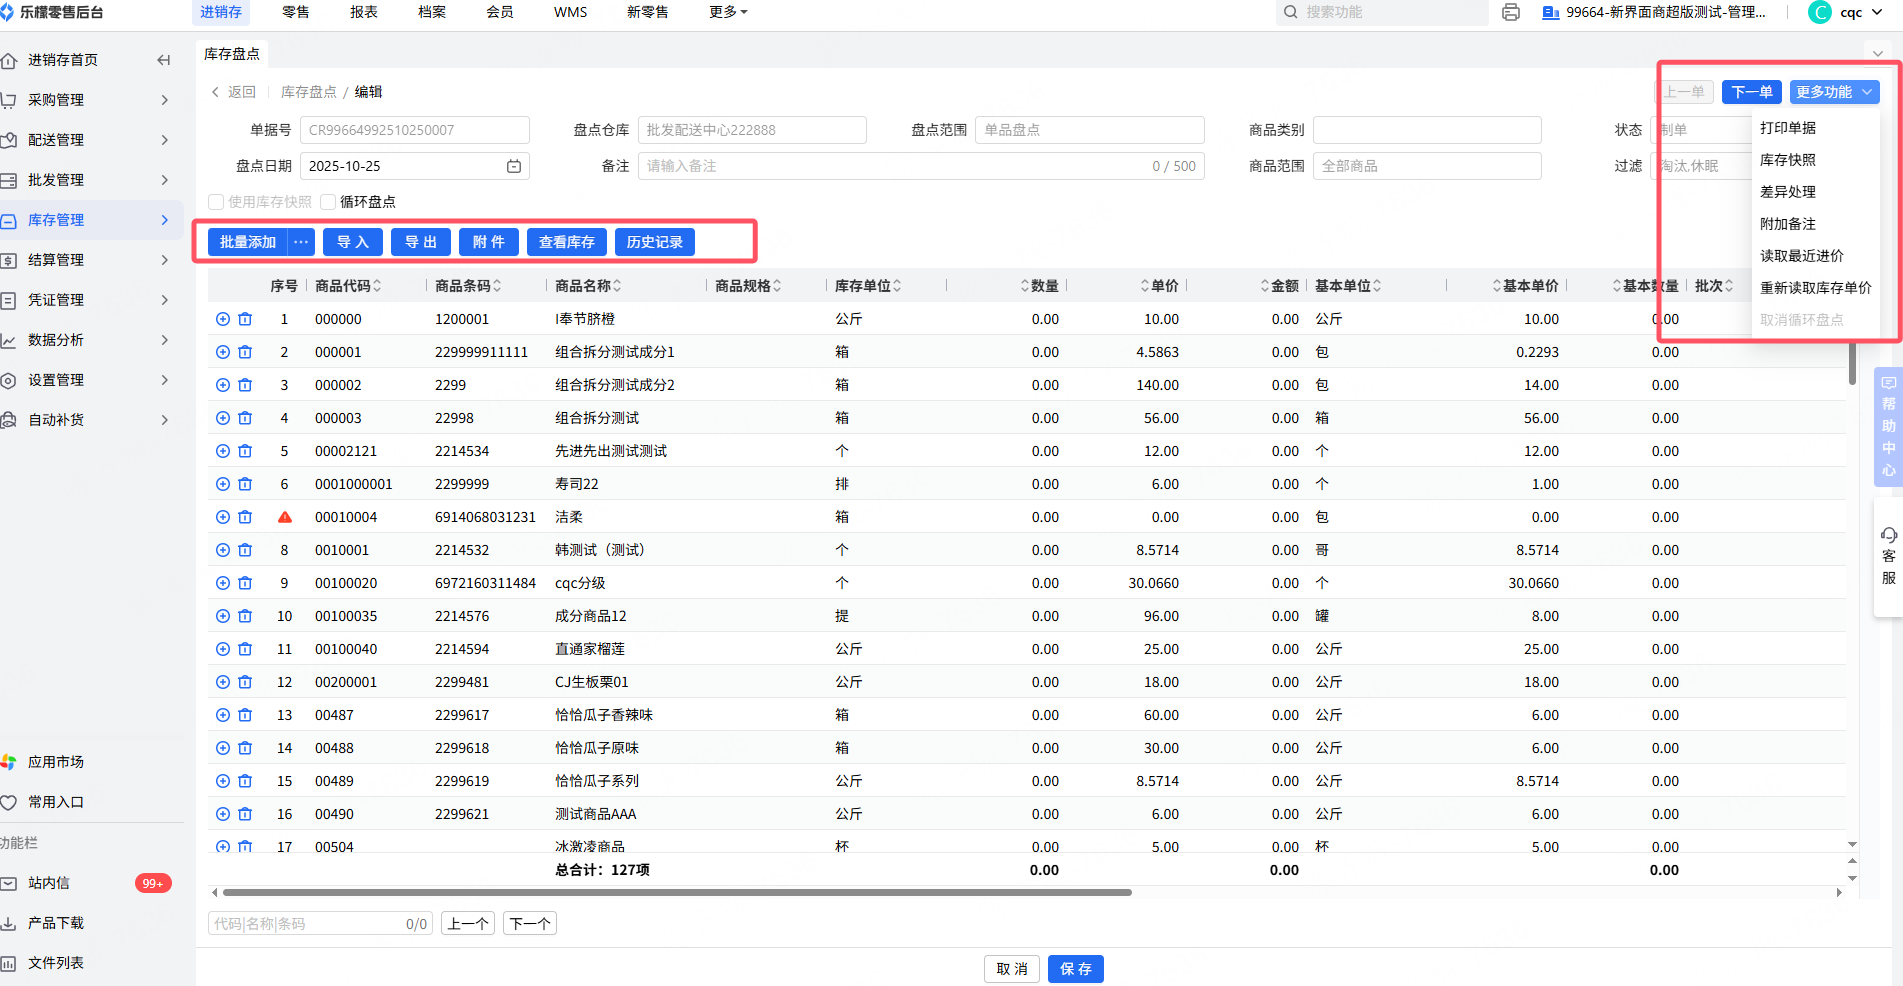Click the red warning triangle on row 7
The width and height of the screenshot is (1903, 986).
click(x=285, y=517)
